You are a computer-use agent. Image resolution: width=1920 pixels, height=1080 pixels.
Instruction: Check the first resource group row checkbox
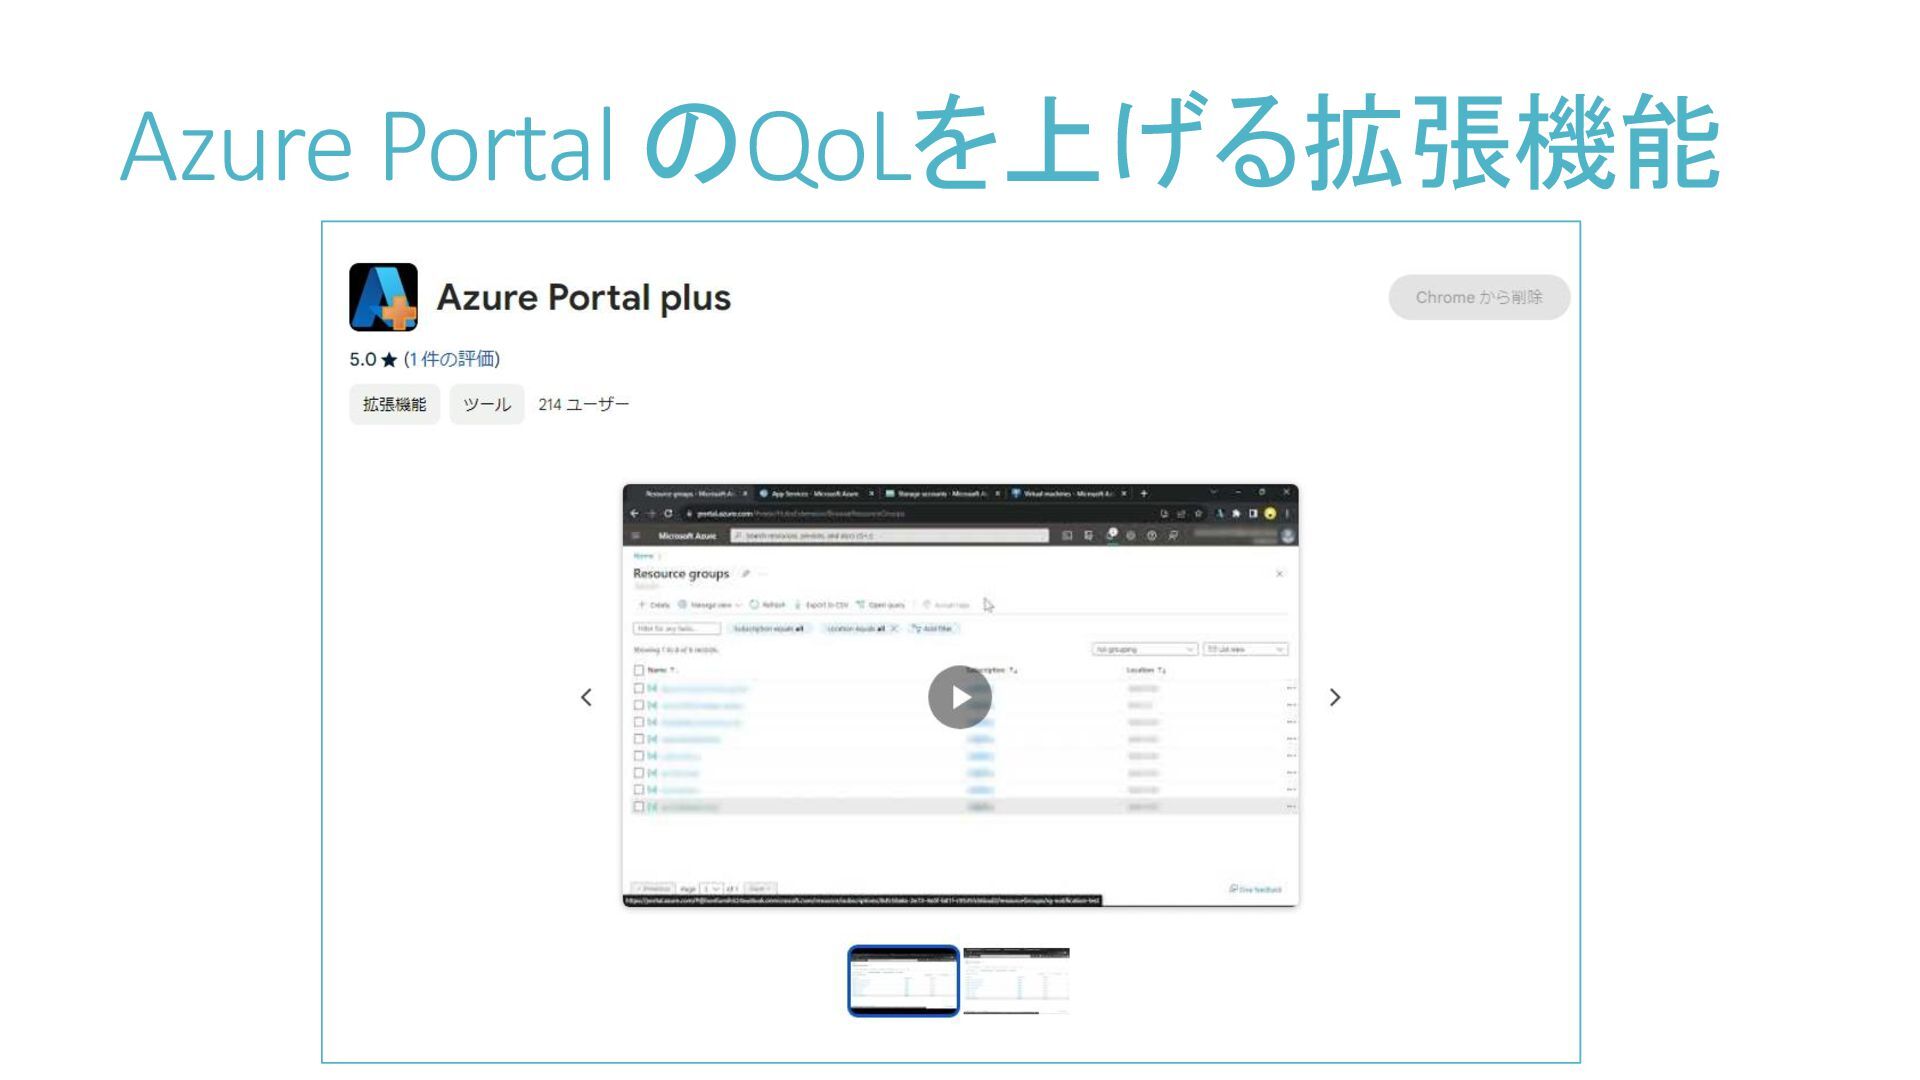point(638,688)
